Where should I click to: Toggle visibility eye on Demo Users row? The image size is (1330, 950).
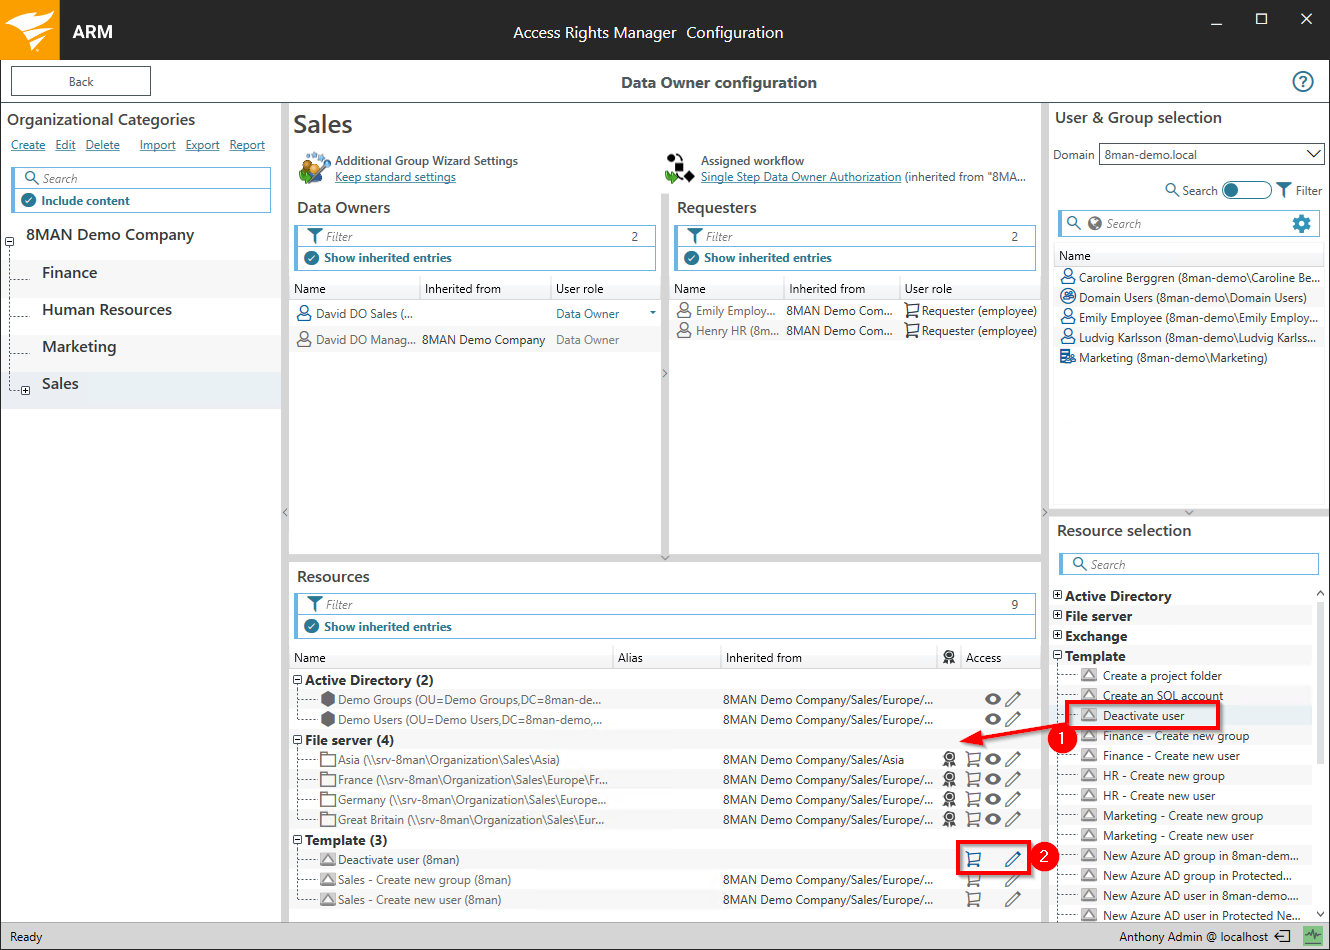[992, 720]
